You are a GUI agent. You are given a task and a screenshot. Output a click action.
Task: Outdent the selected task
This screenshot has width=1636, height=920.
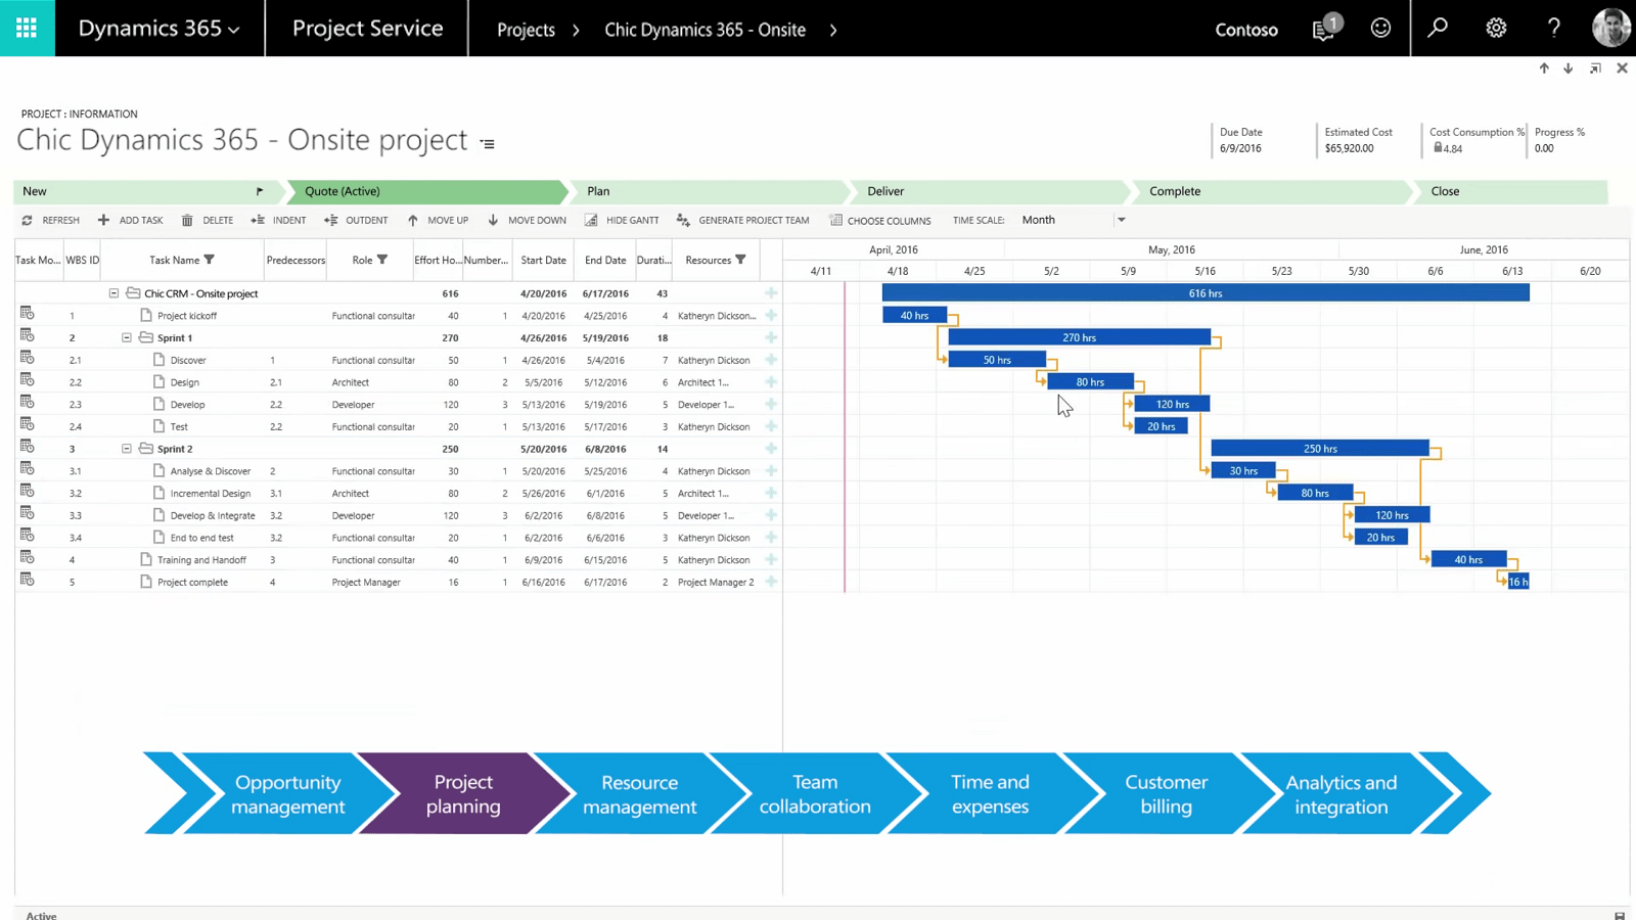tap(356, 220)
